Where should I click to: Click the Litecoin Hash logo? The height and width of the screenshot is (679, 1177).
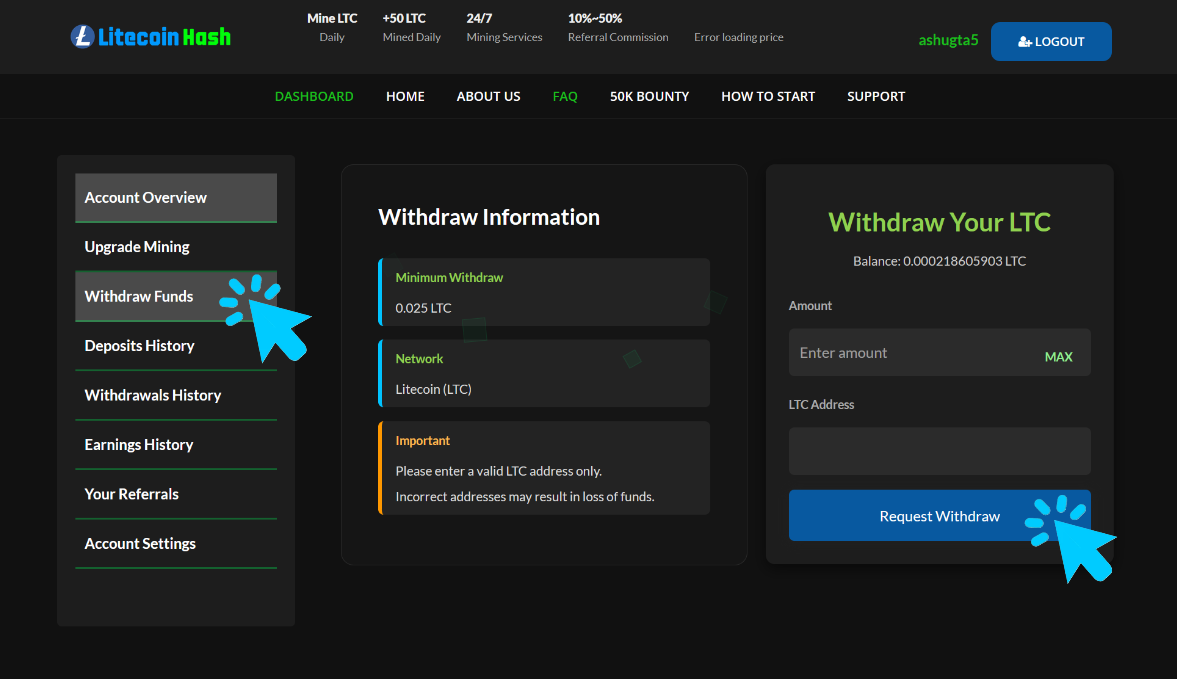point(150,36)
